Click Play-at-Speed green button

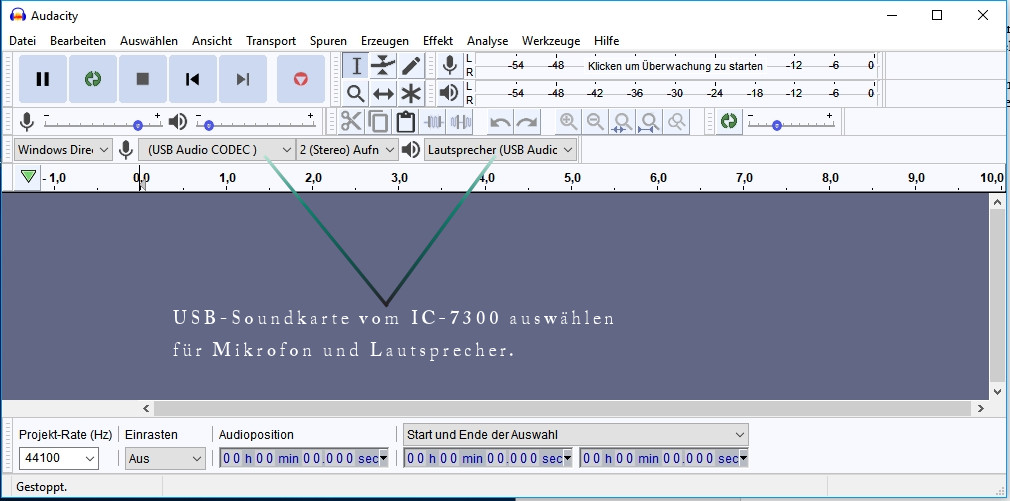pos(729,121)
